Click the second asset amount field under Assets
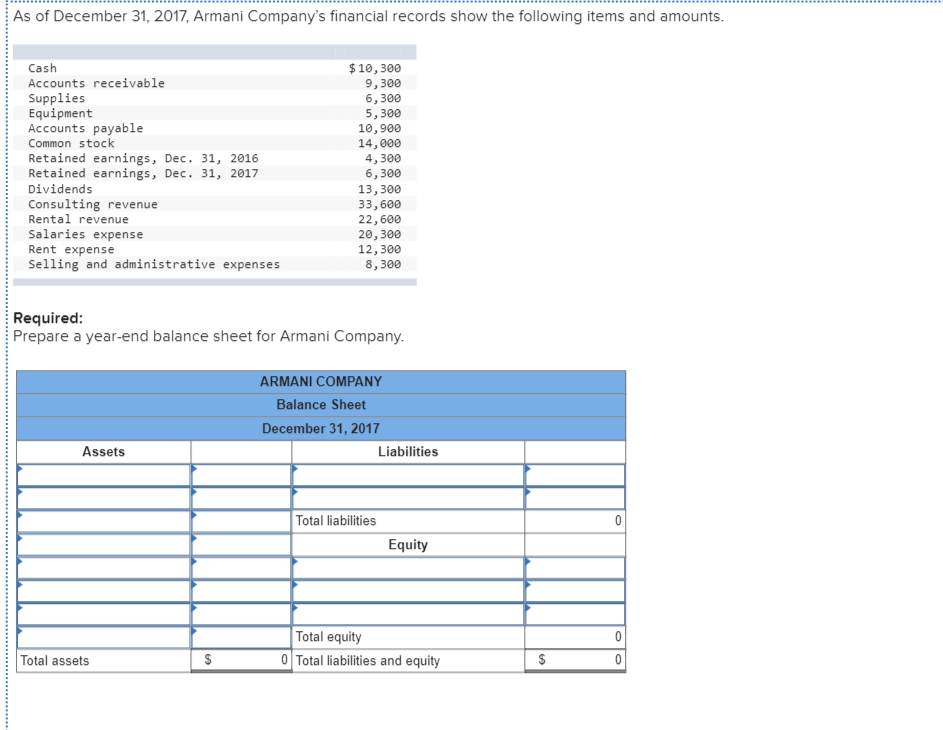The width and height of the screenshot is (943, 730). pos(241,498)
